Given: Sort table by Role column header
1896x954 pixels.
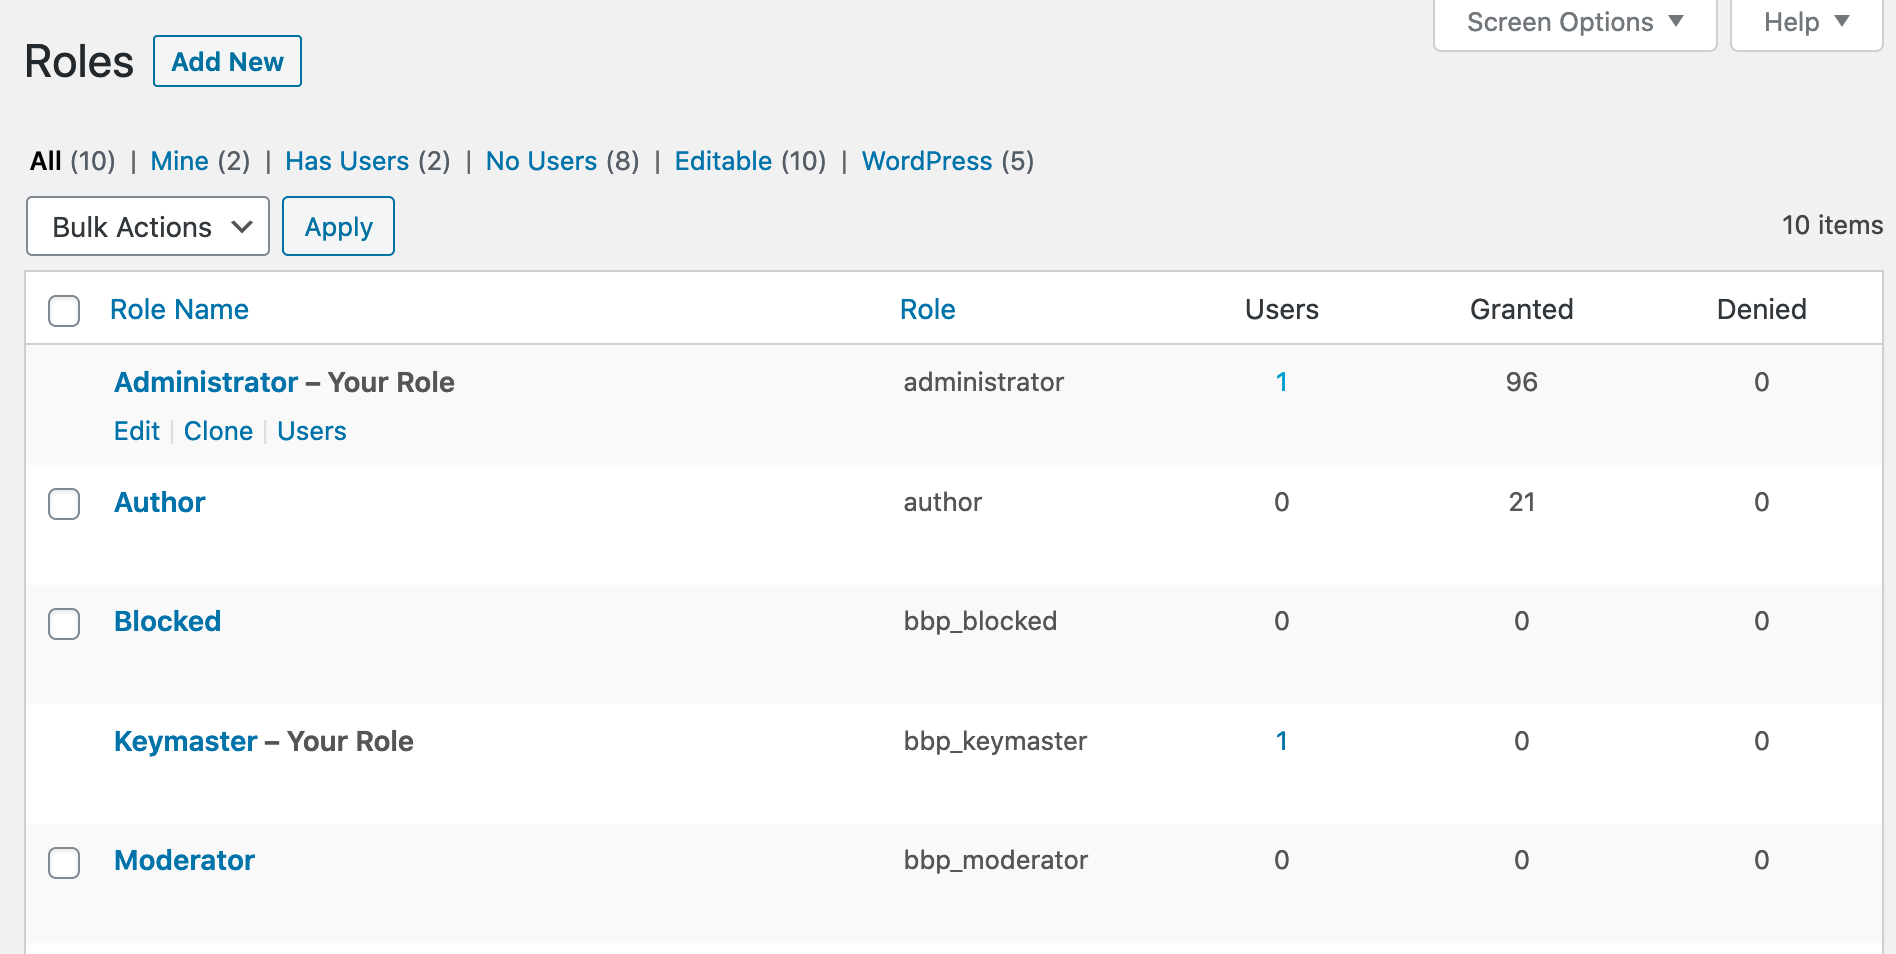Looking at the screenshot, I should point(927,310).
